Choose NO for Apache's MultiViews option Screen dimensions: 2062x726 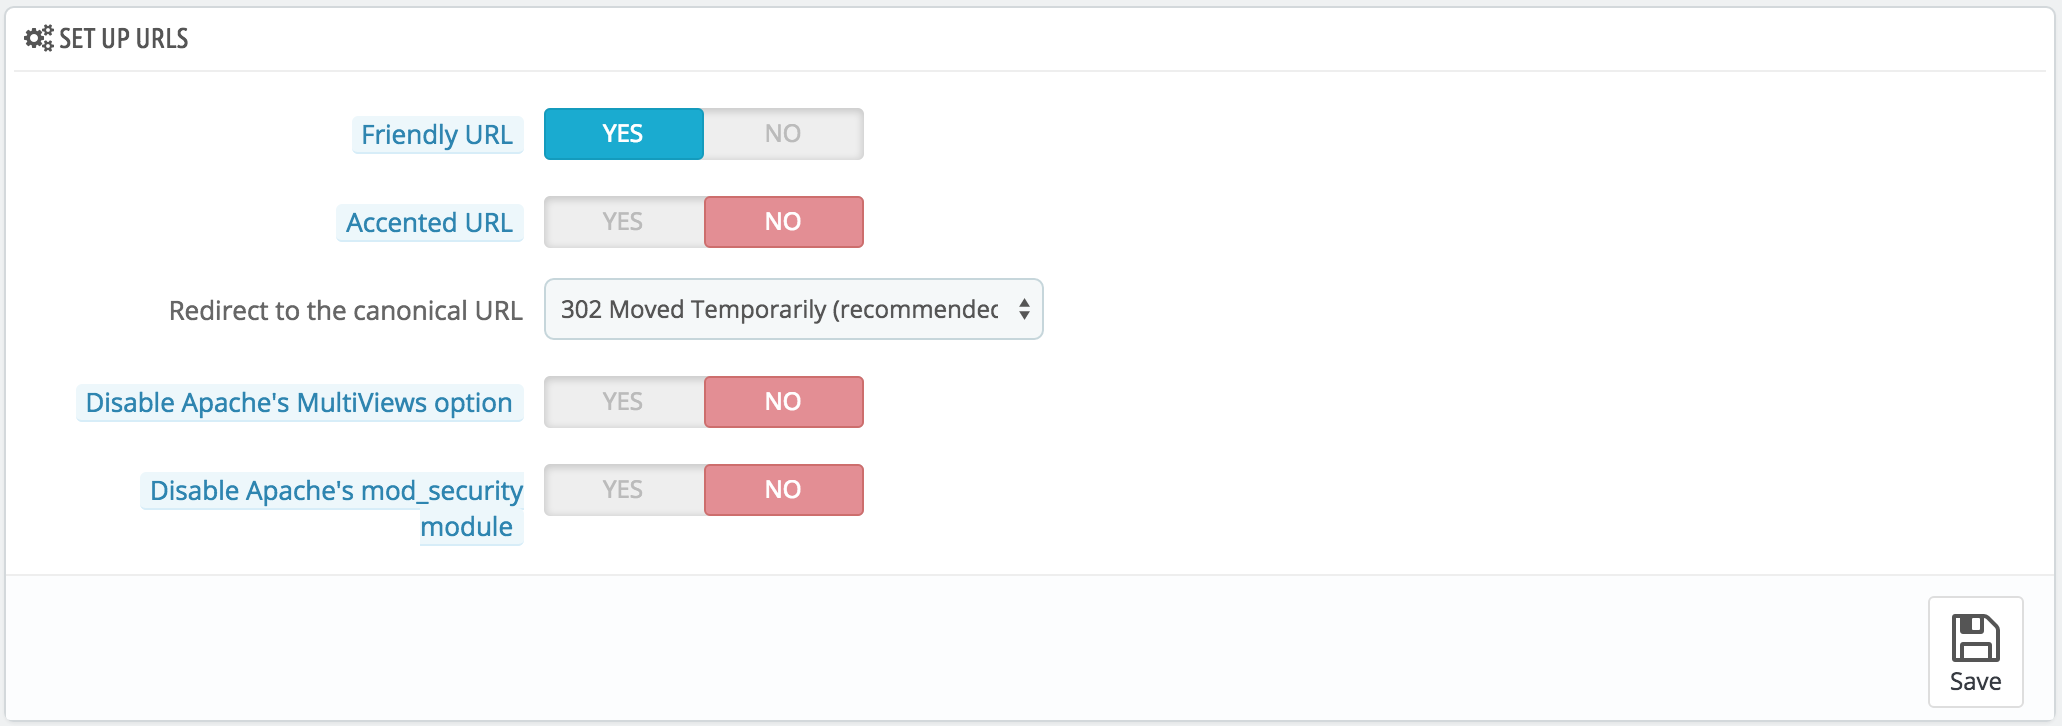[783, 402]
